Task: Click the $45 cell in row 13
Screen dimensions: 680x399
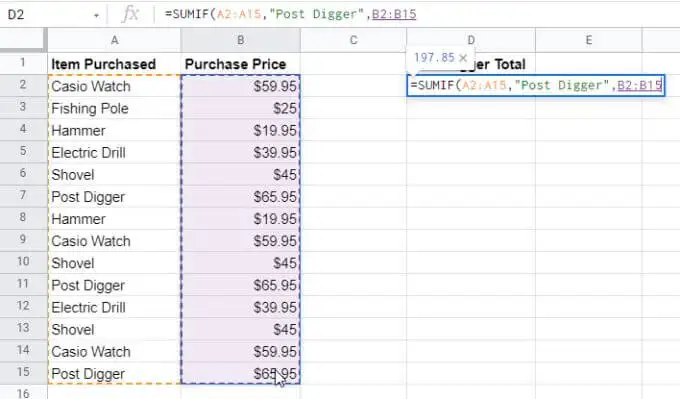Action: coord(240,329)
